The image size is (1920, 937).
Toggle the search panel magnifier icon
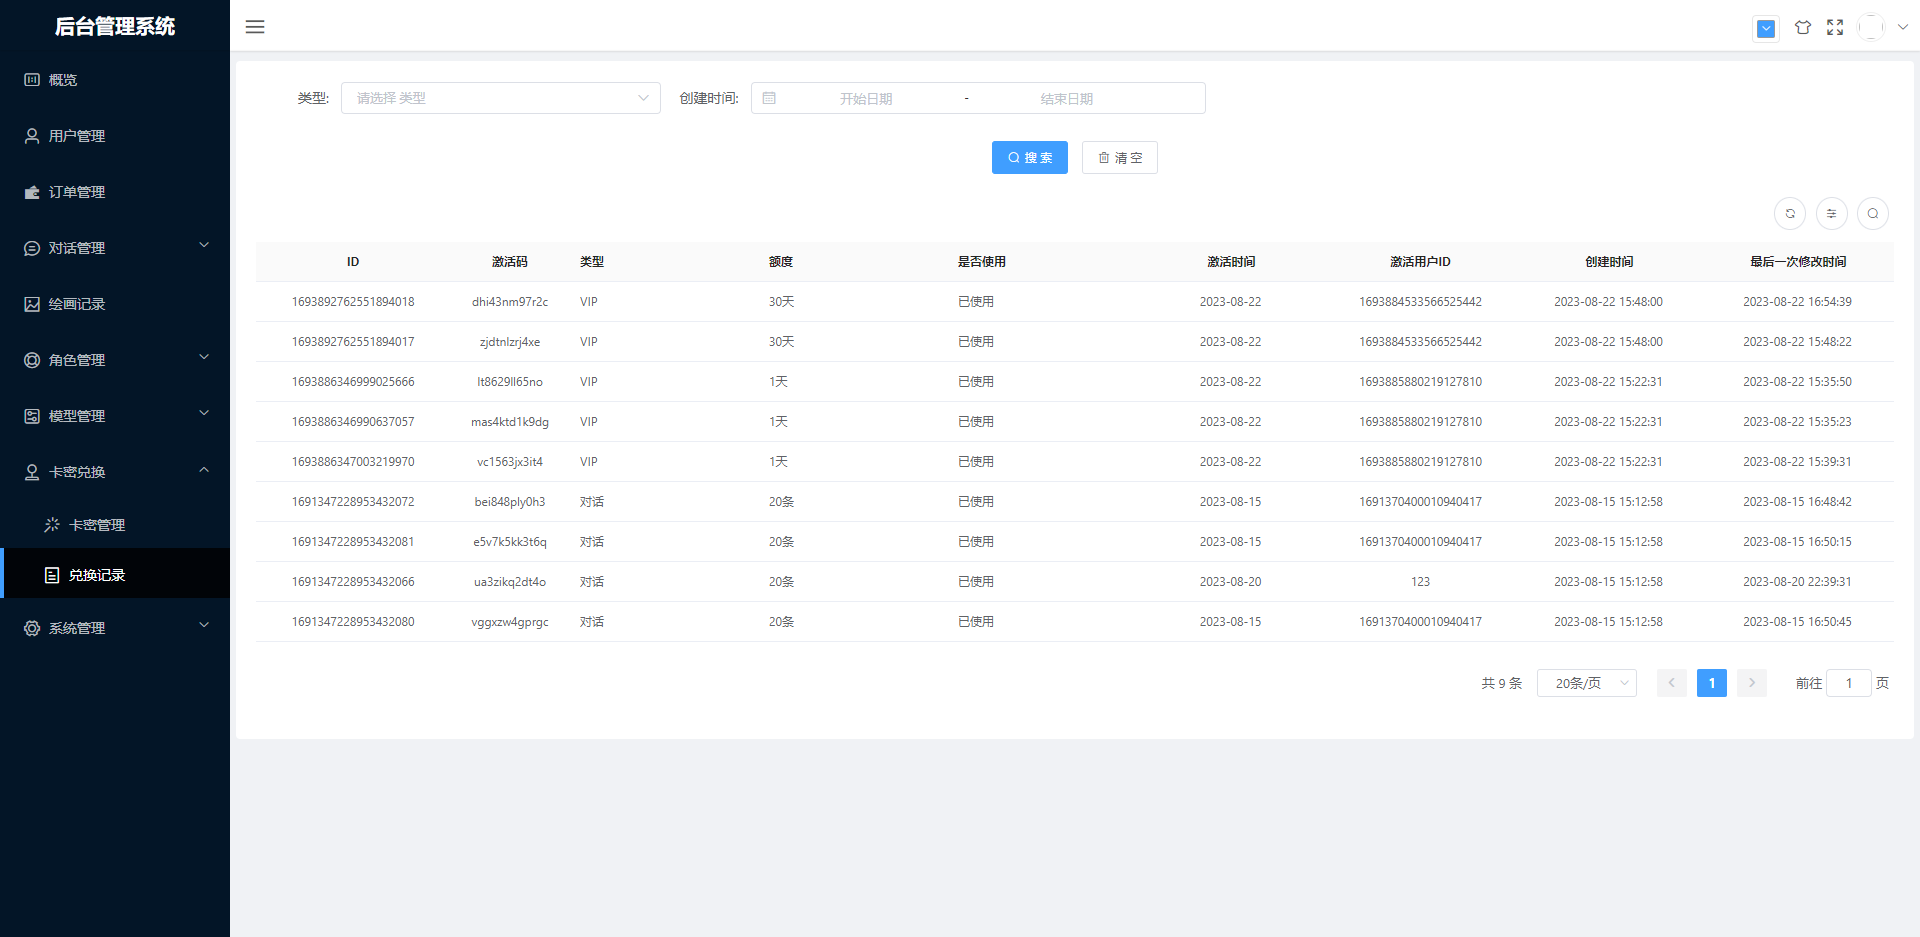pos(1872,213)
